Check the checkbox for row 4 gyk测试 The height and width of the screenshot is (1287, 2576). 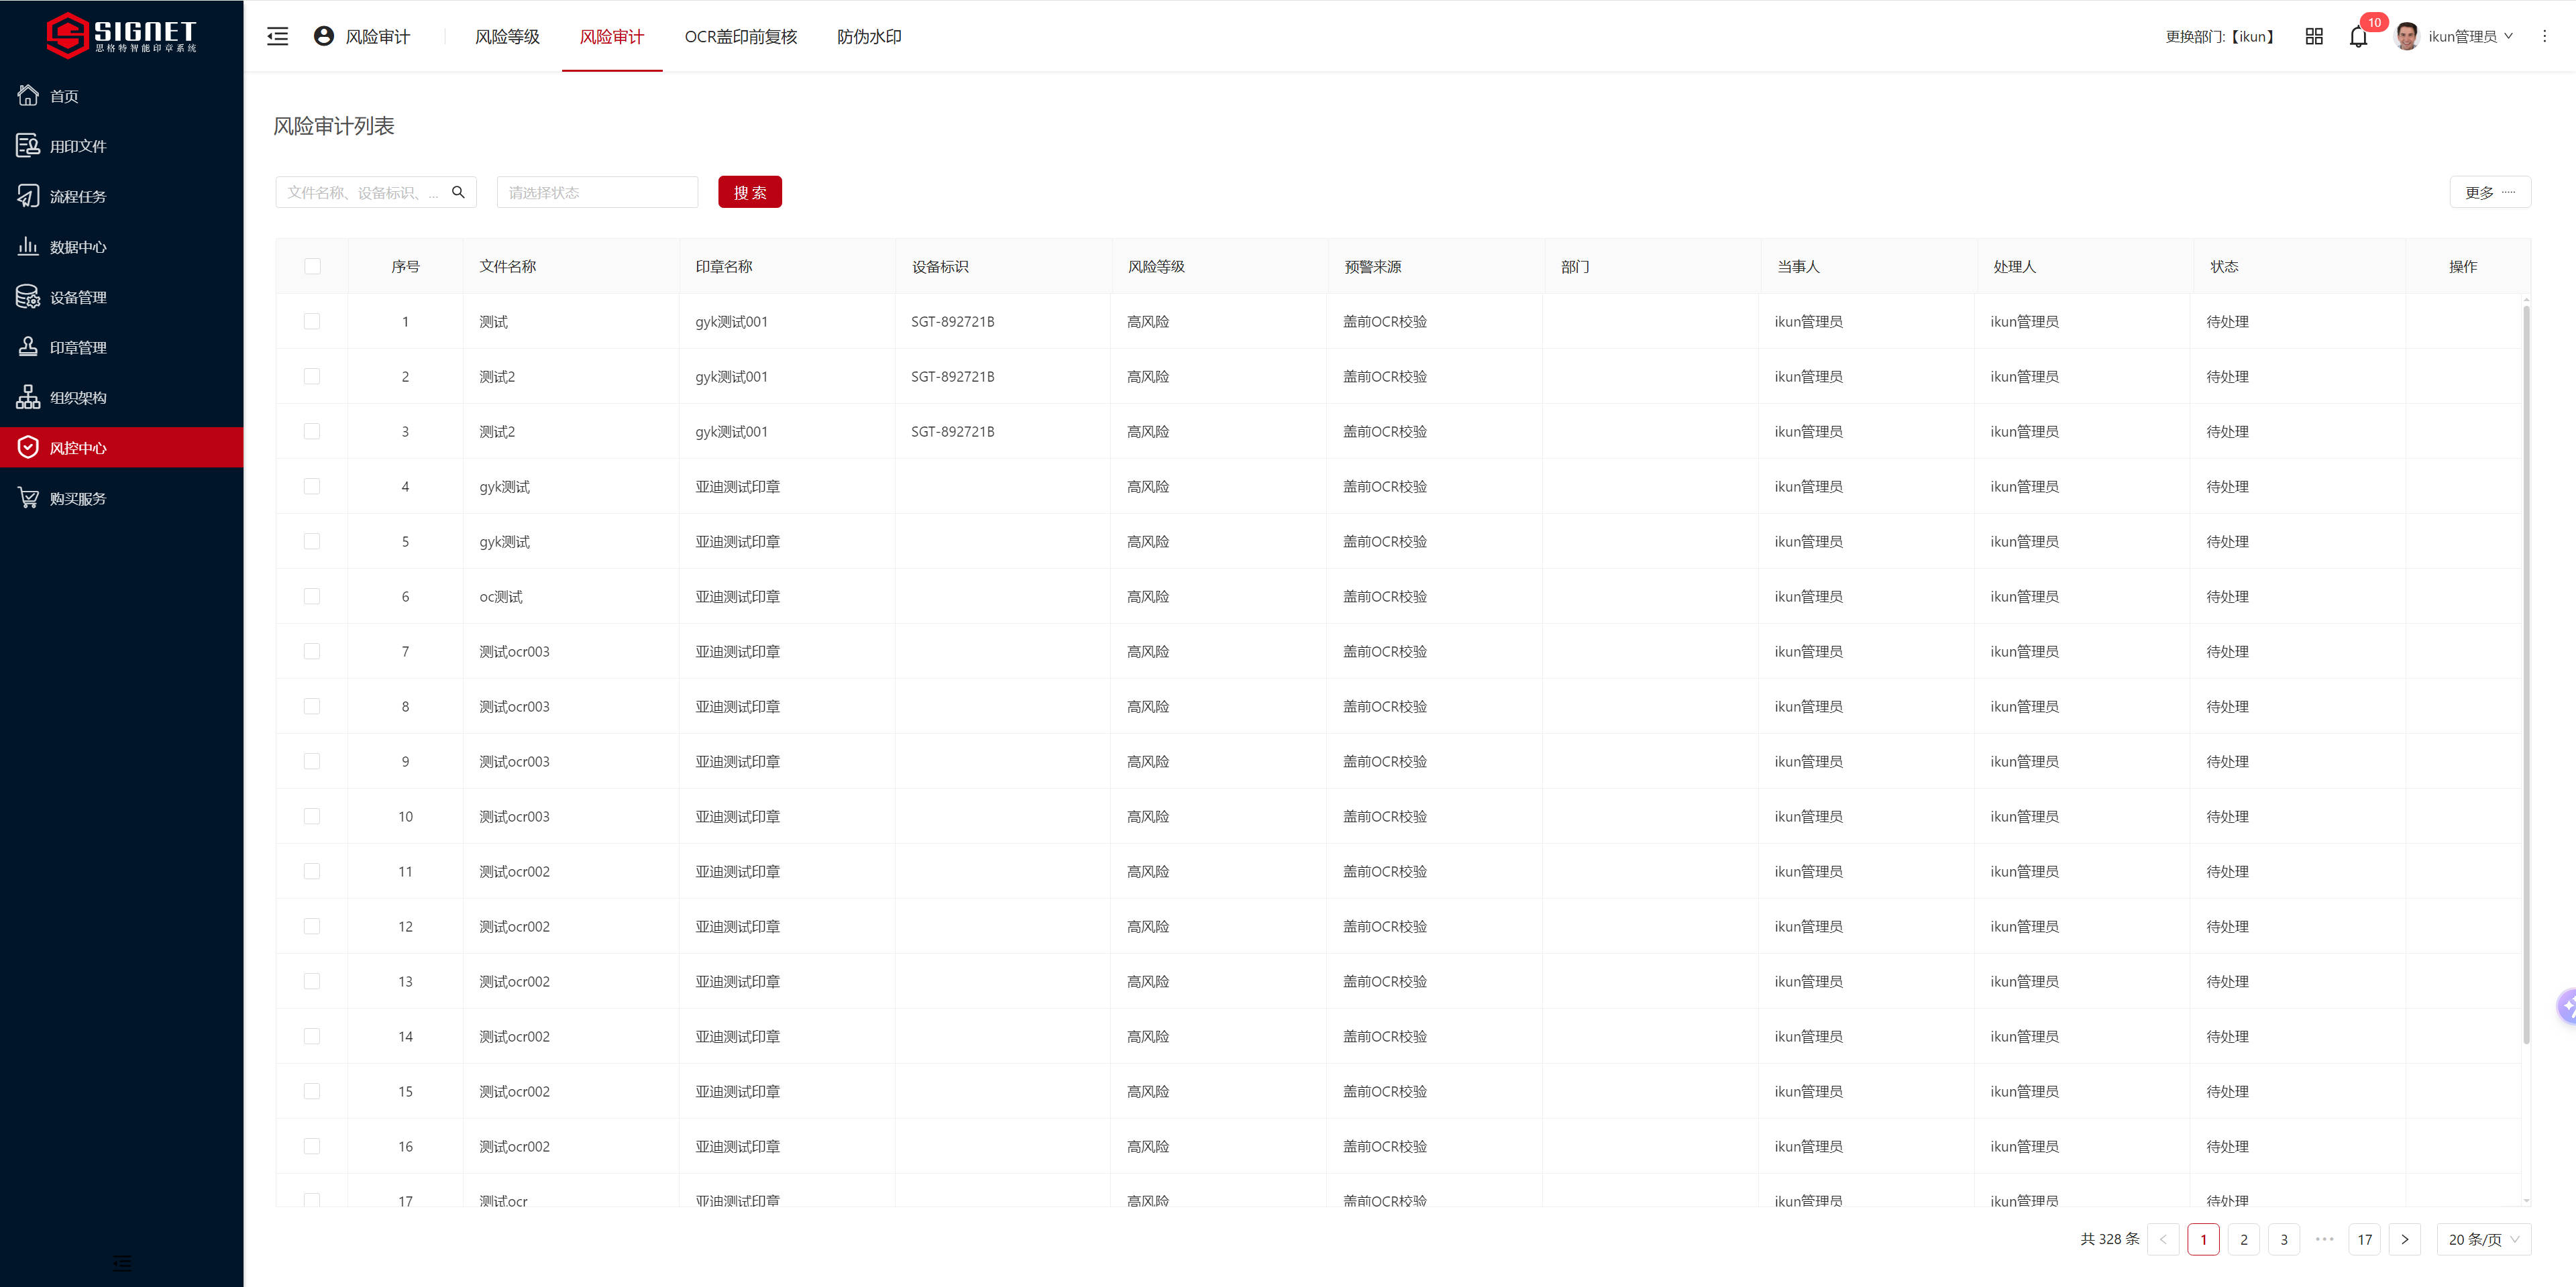click(312, 486)
